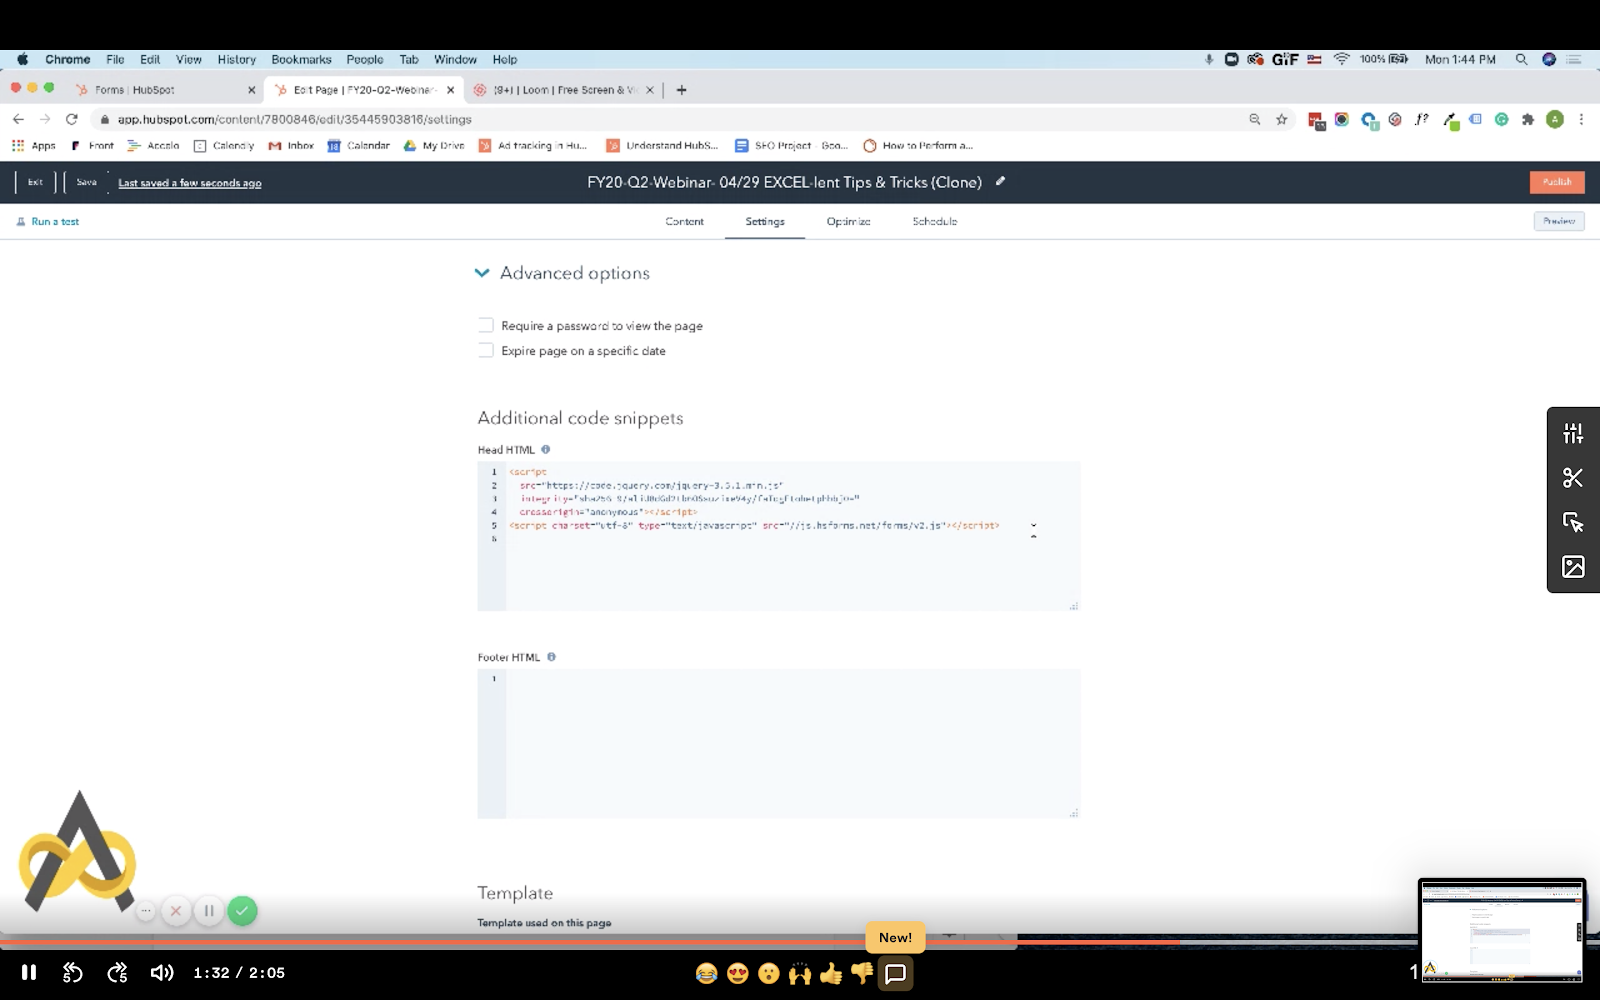Click the Exit button

pos(35,182)
